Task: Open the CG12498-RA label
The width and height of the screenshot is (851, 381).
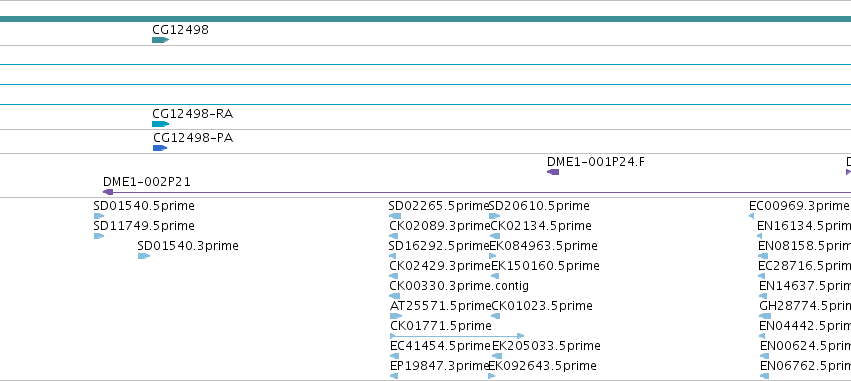Action: (193, 114)
